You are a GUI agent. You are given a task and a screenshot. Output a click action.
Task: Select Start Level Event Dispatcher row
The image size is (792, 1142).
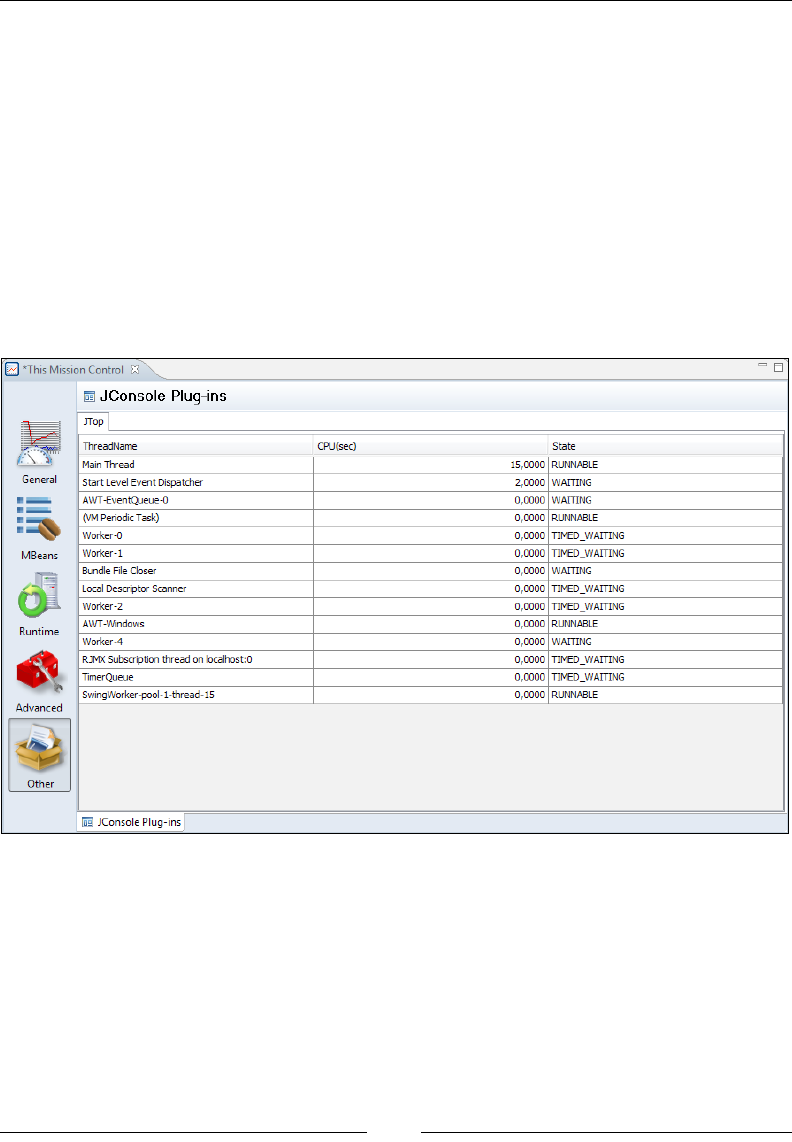pos(431,482)
